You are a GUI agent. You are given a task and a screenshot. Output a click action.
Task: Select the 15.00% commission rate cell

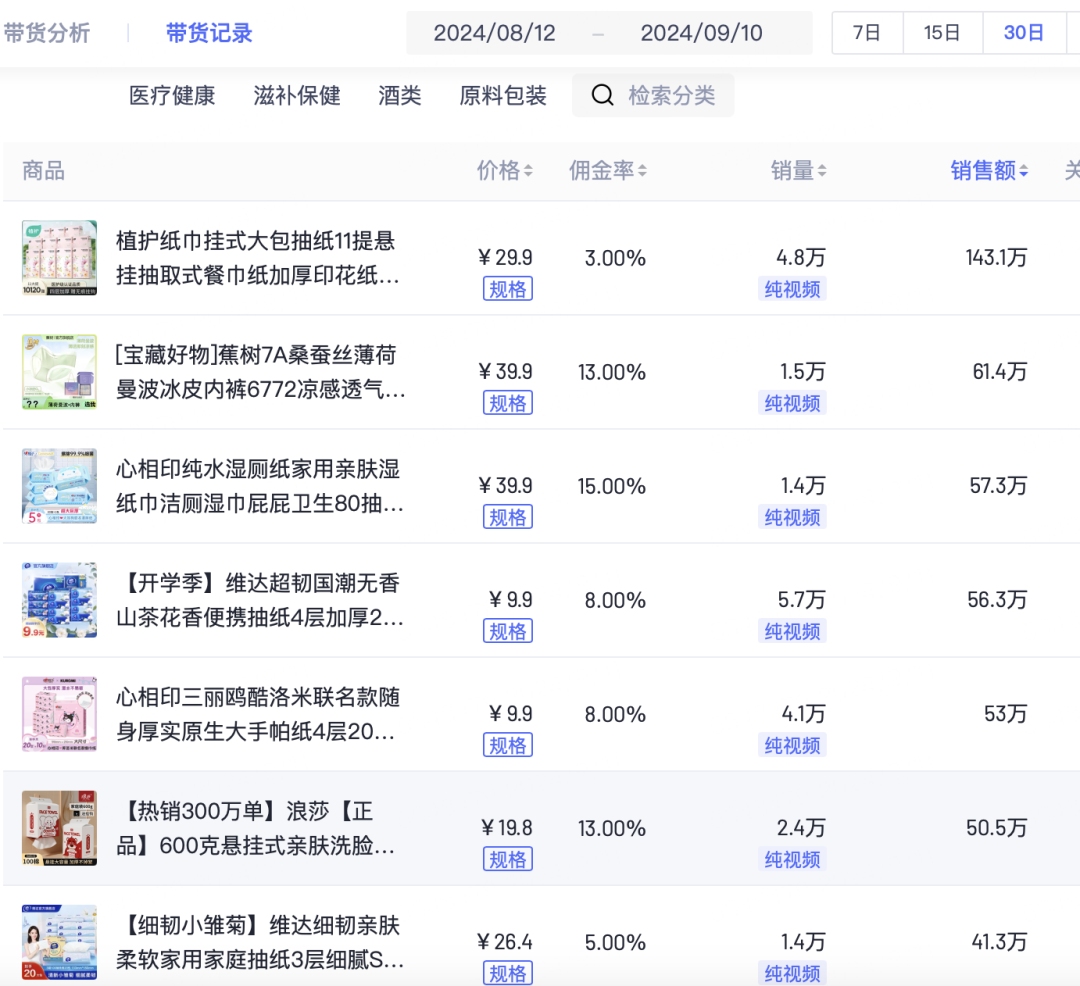click(x=612, y=487)
